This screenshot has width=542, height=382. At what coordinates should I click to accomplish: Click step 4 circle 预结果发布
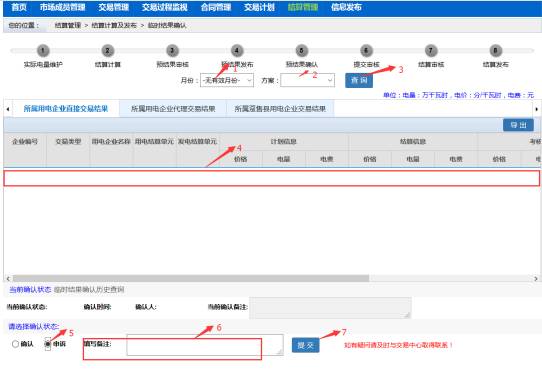tap(237, 51)
